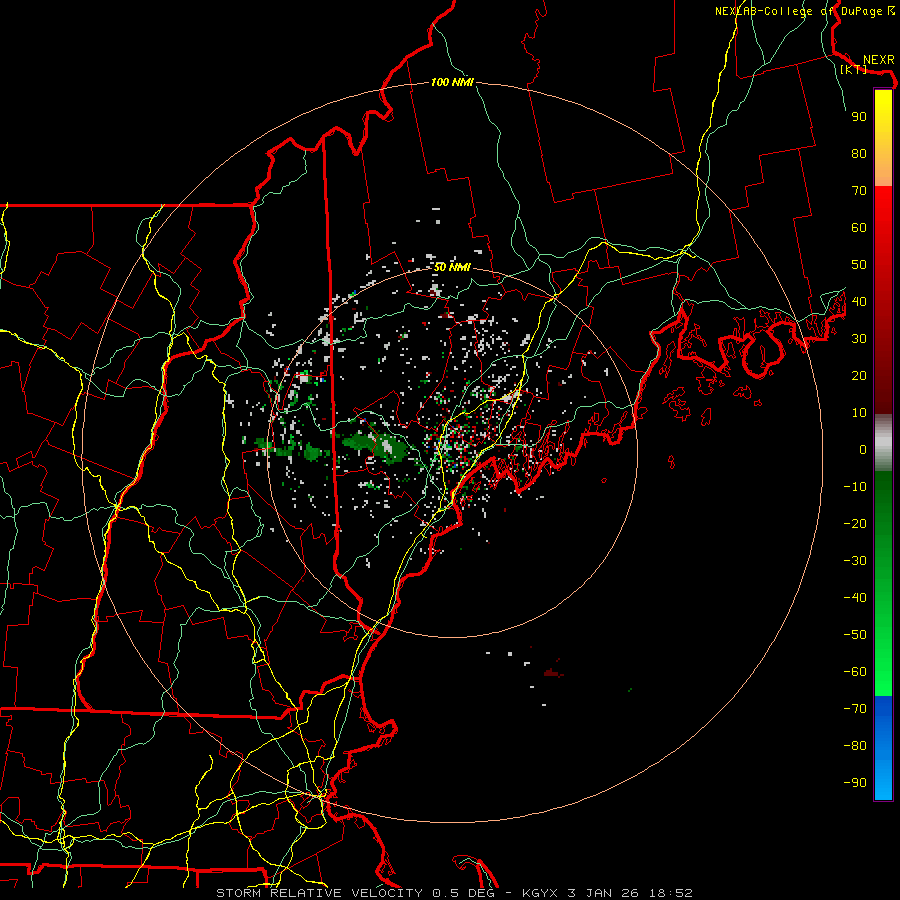Click the -20 knot scale label
Image resolution: width=900 pixels, height=900 pixels.
855,523
